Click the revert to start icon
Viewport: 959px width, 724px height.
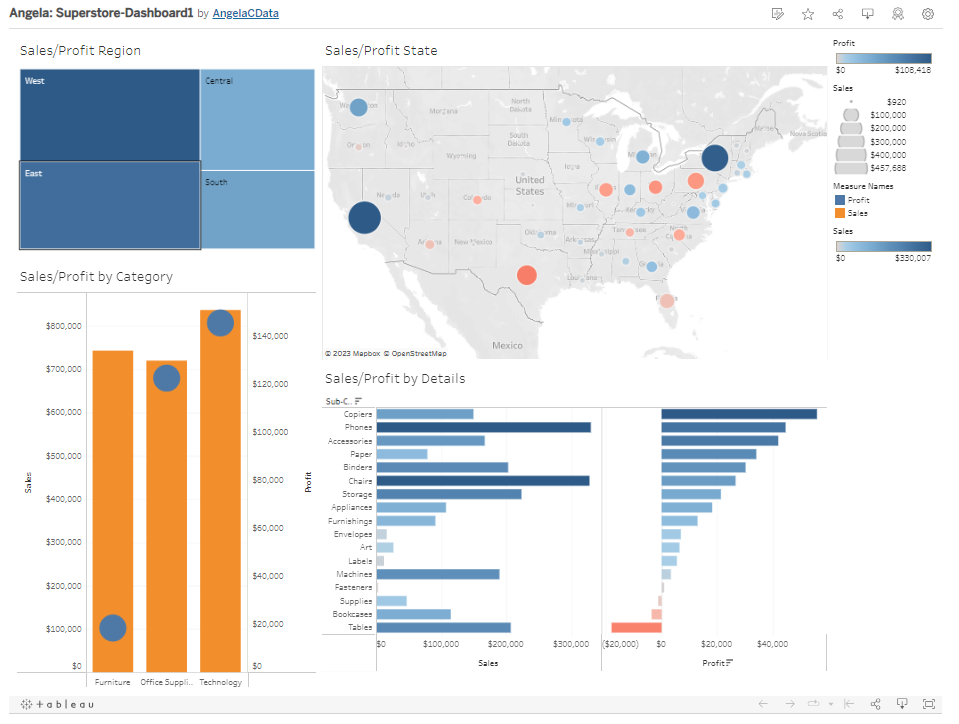pyautogui.click(x=849, y=704)
